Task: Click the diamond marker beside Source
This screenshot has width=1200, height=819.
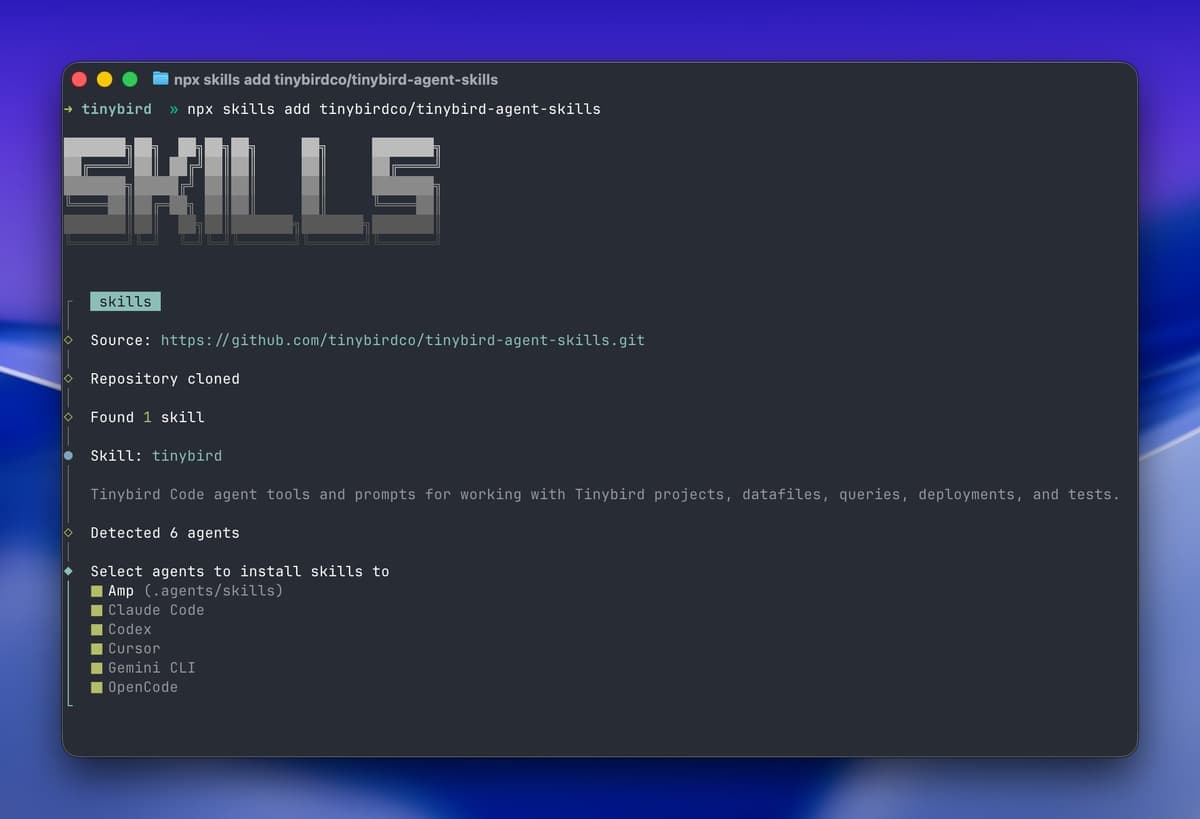Action: pos(68,340)
